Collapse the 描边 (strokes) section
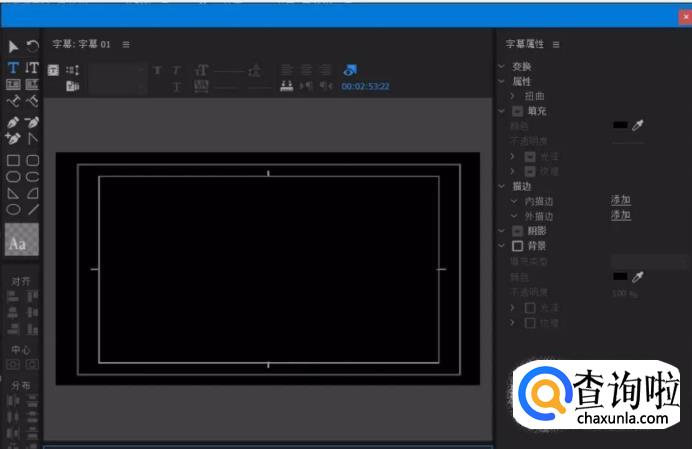The width and height of the screenshot is (692, 449). (501, 185)
